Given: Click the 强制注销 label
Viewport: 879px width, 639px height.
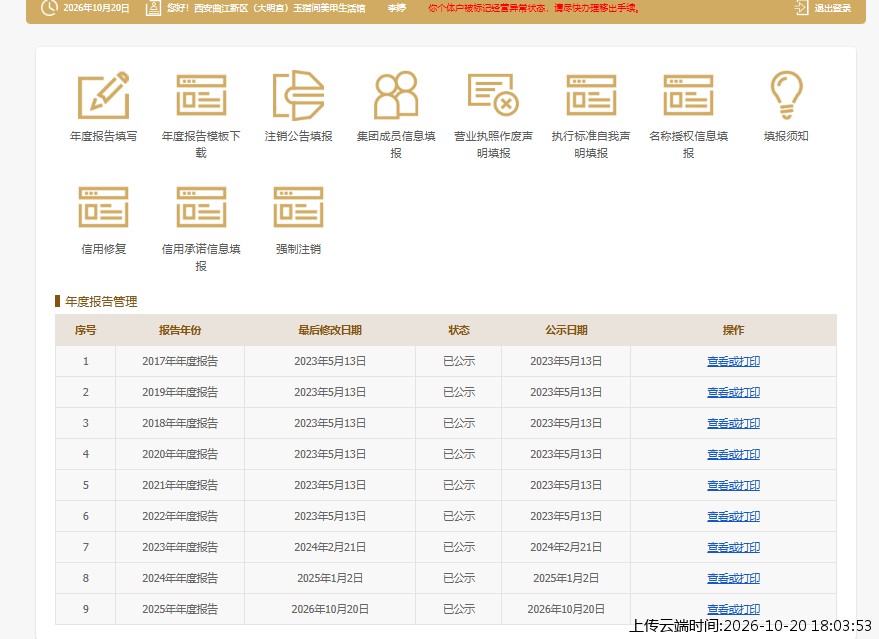Looking at the screenshot, I should 298,249.
